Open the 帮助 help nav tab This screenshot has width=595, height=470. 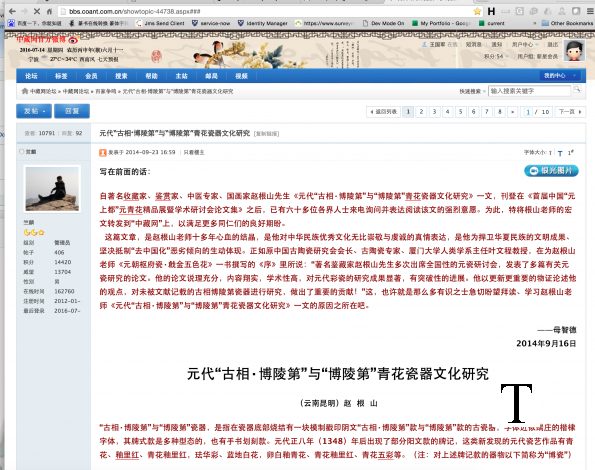click(151, 76)
